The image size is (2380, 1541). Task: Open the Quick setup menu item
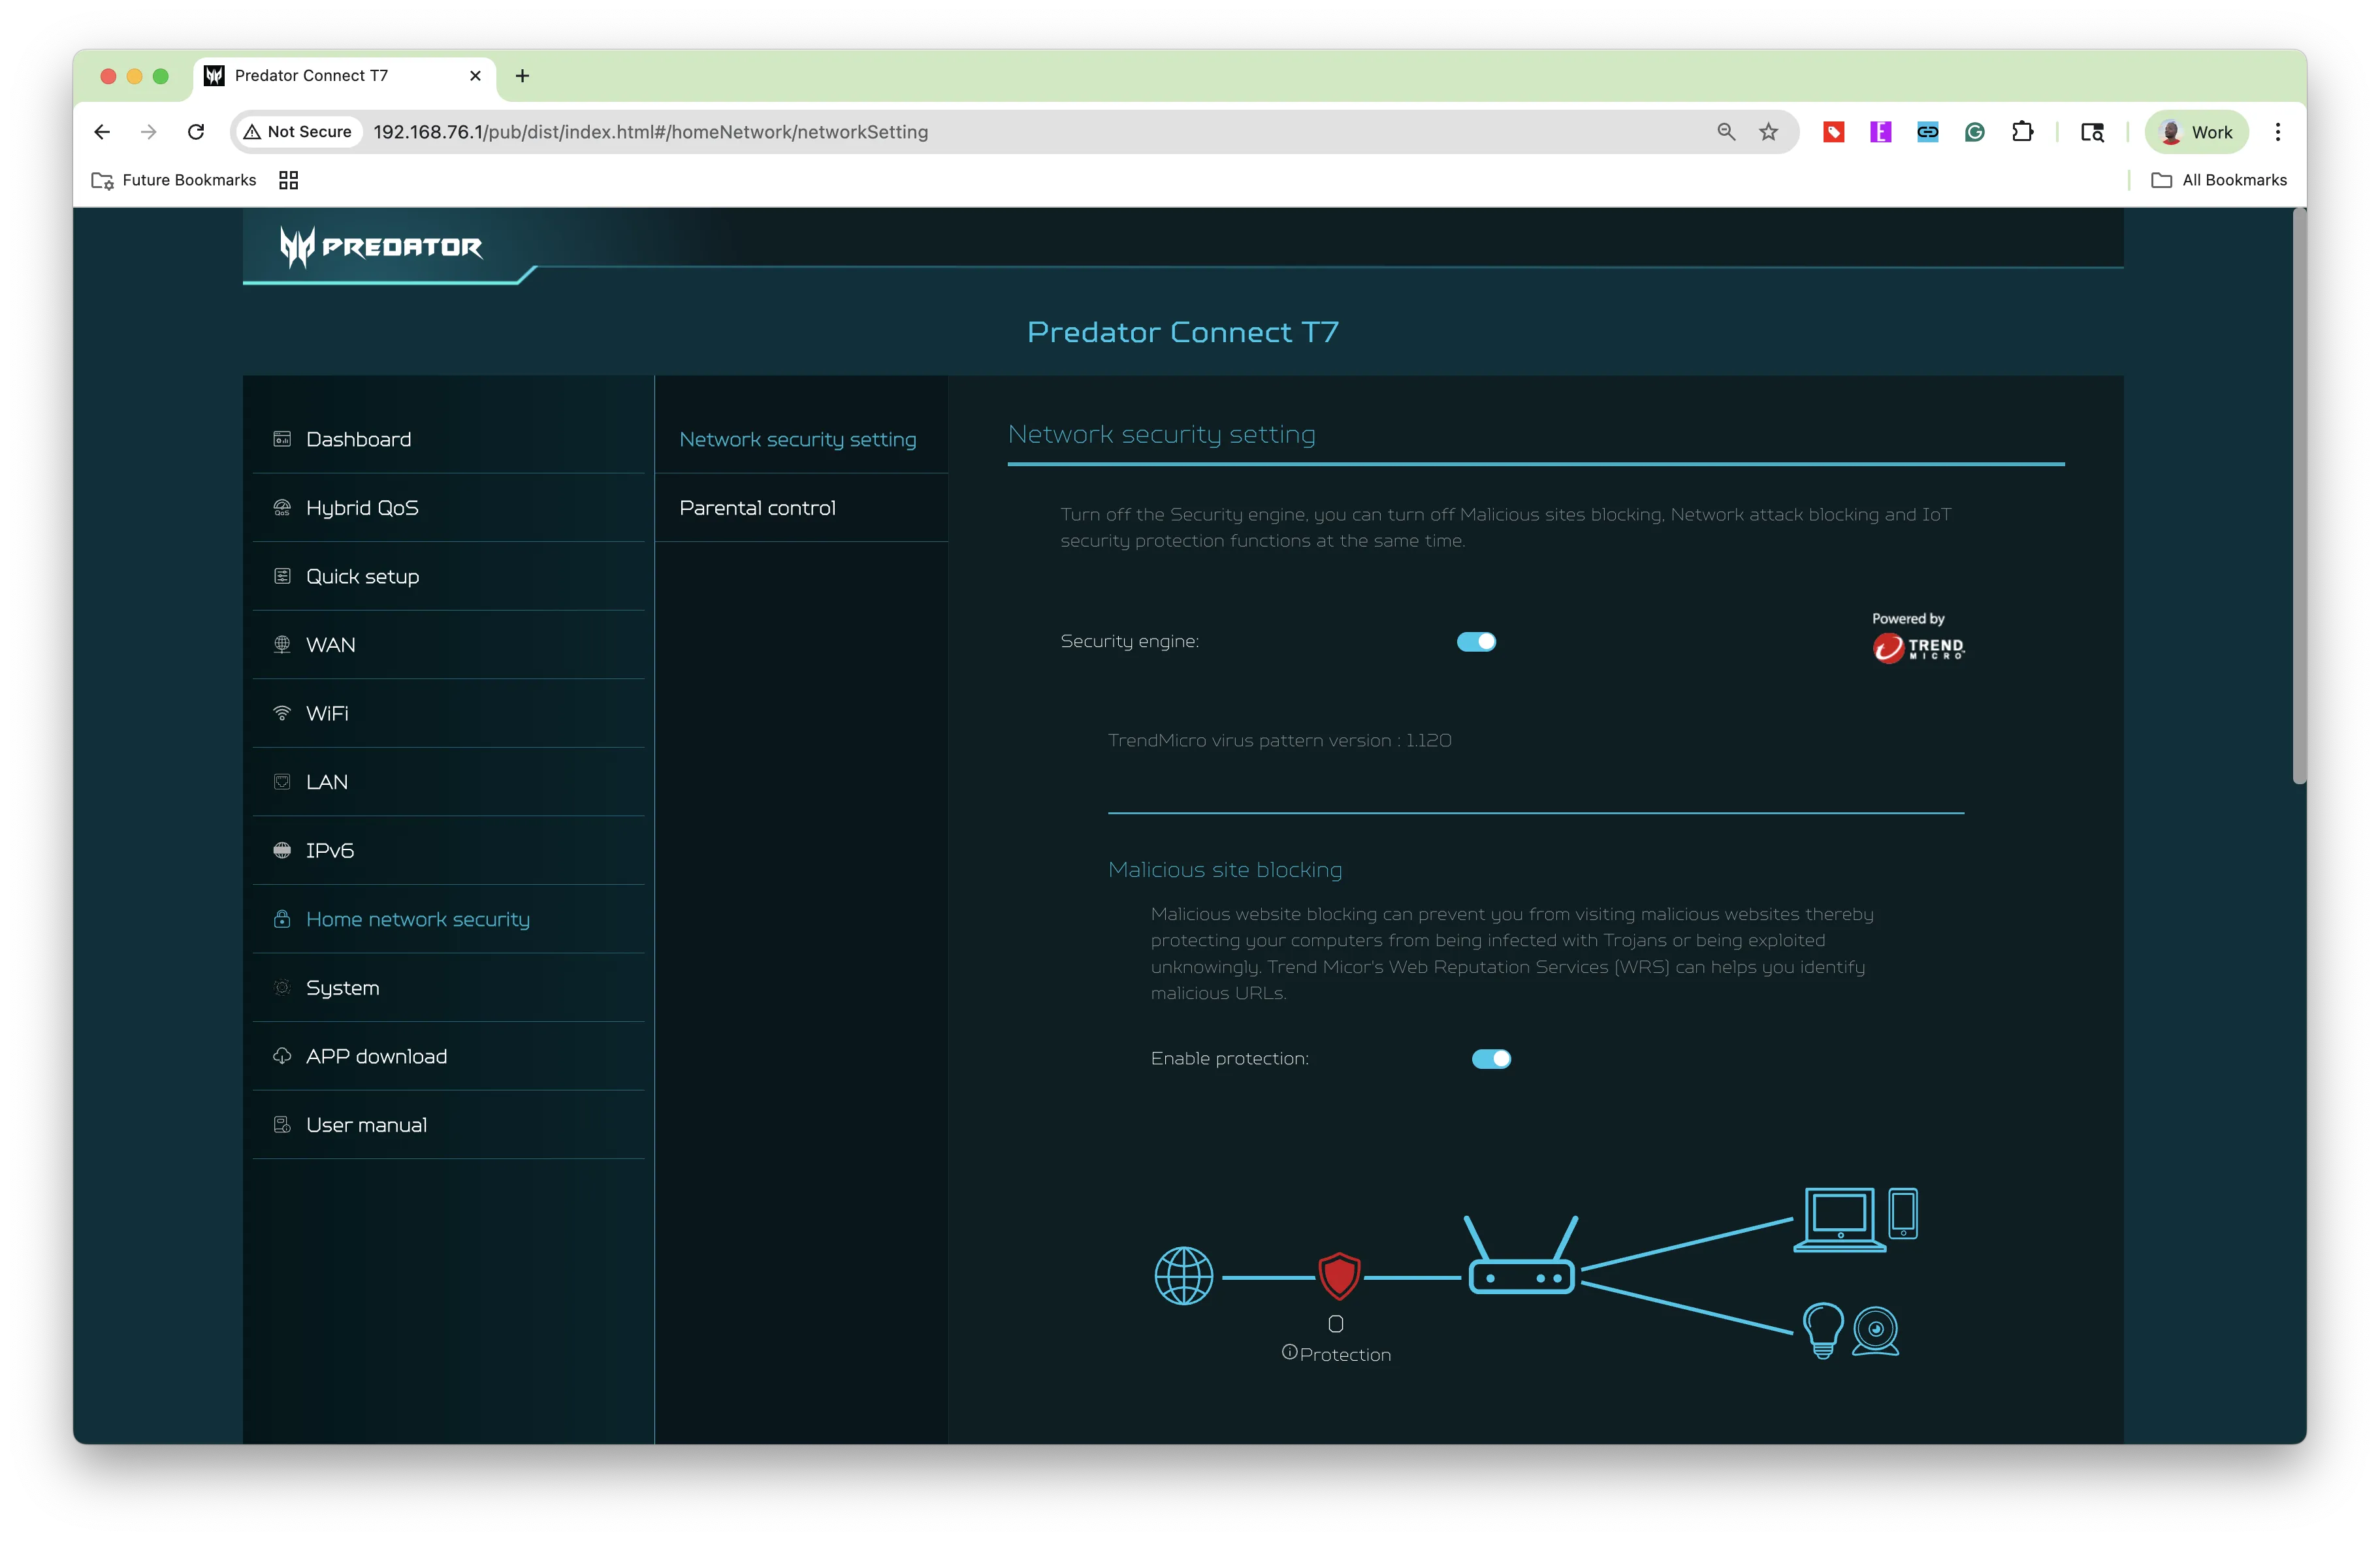[448, 576]
